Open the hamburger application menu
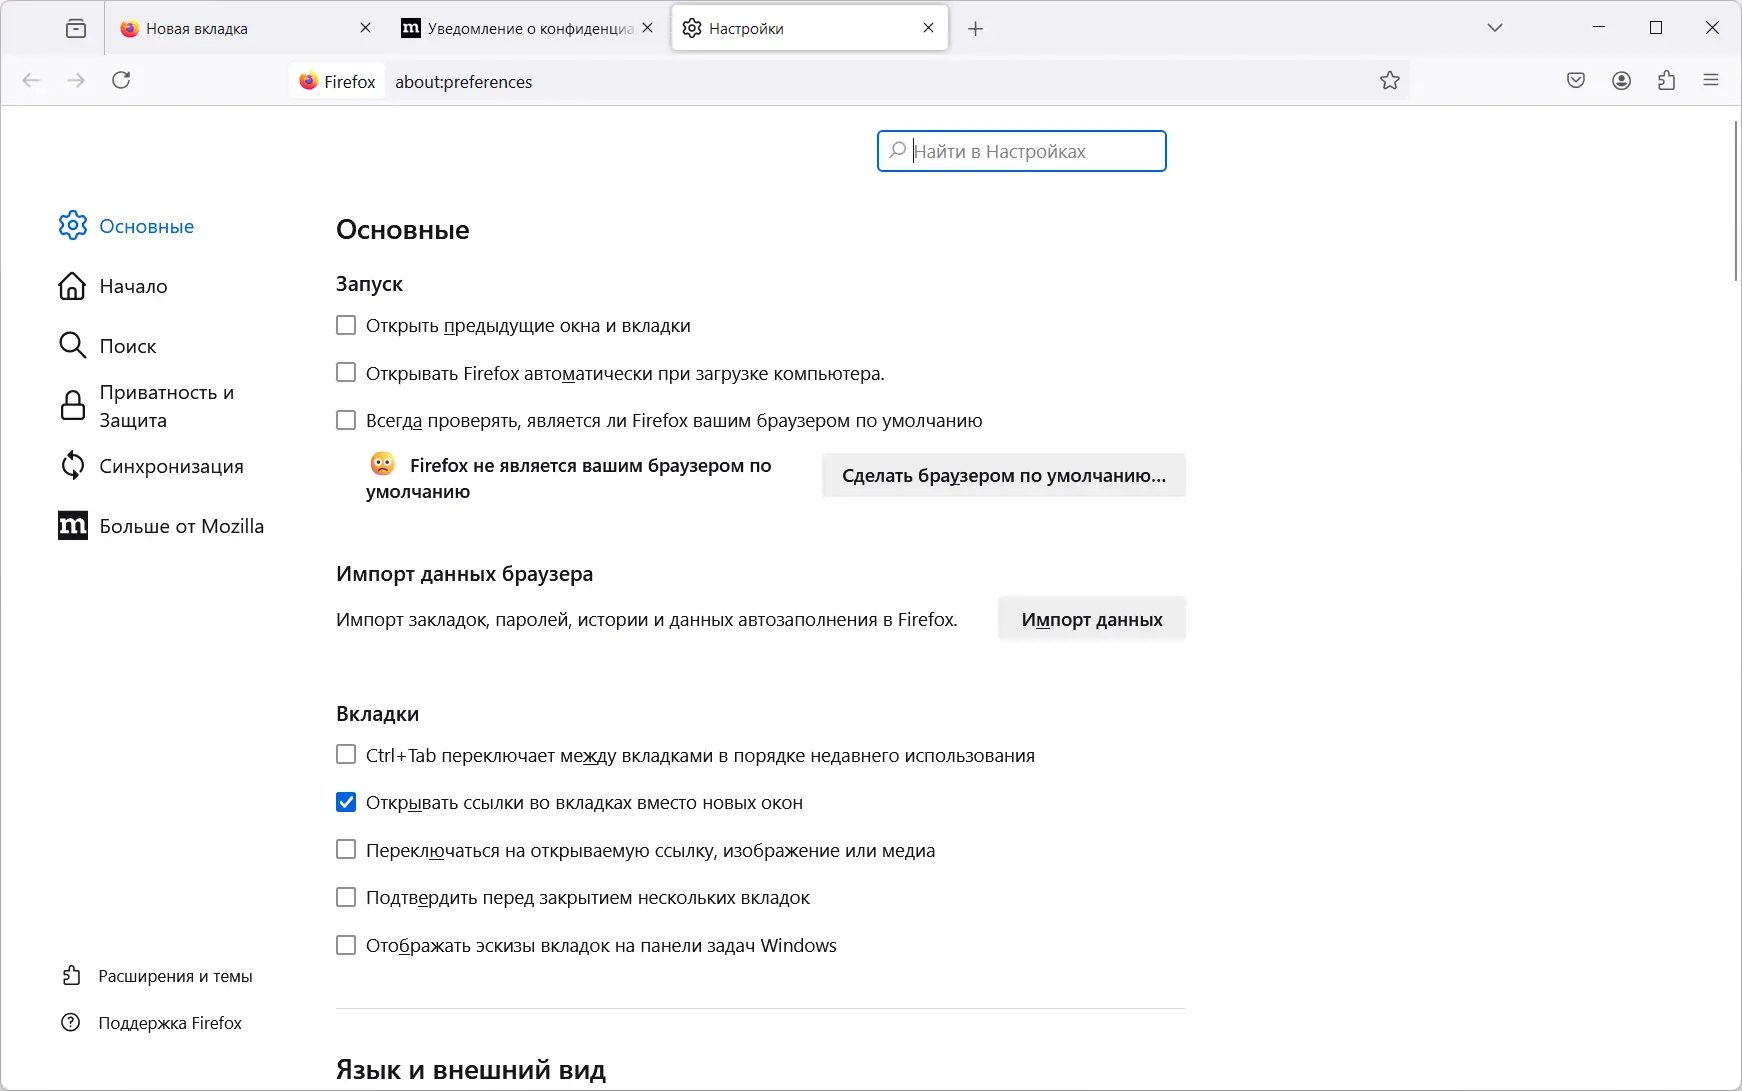The width and height of the screenshot is (1742, 1091). [x=1711, y=81]
